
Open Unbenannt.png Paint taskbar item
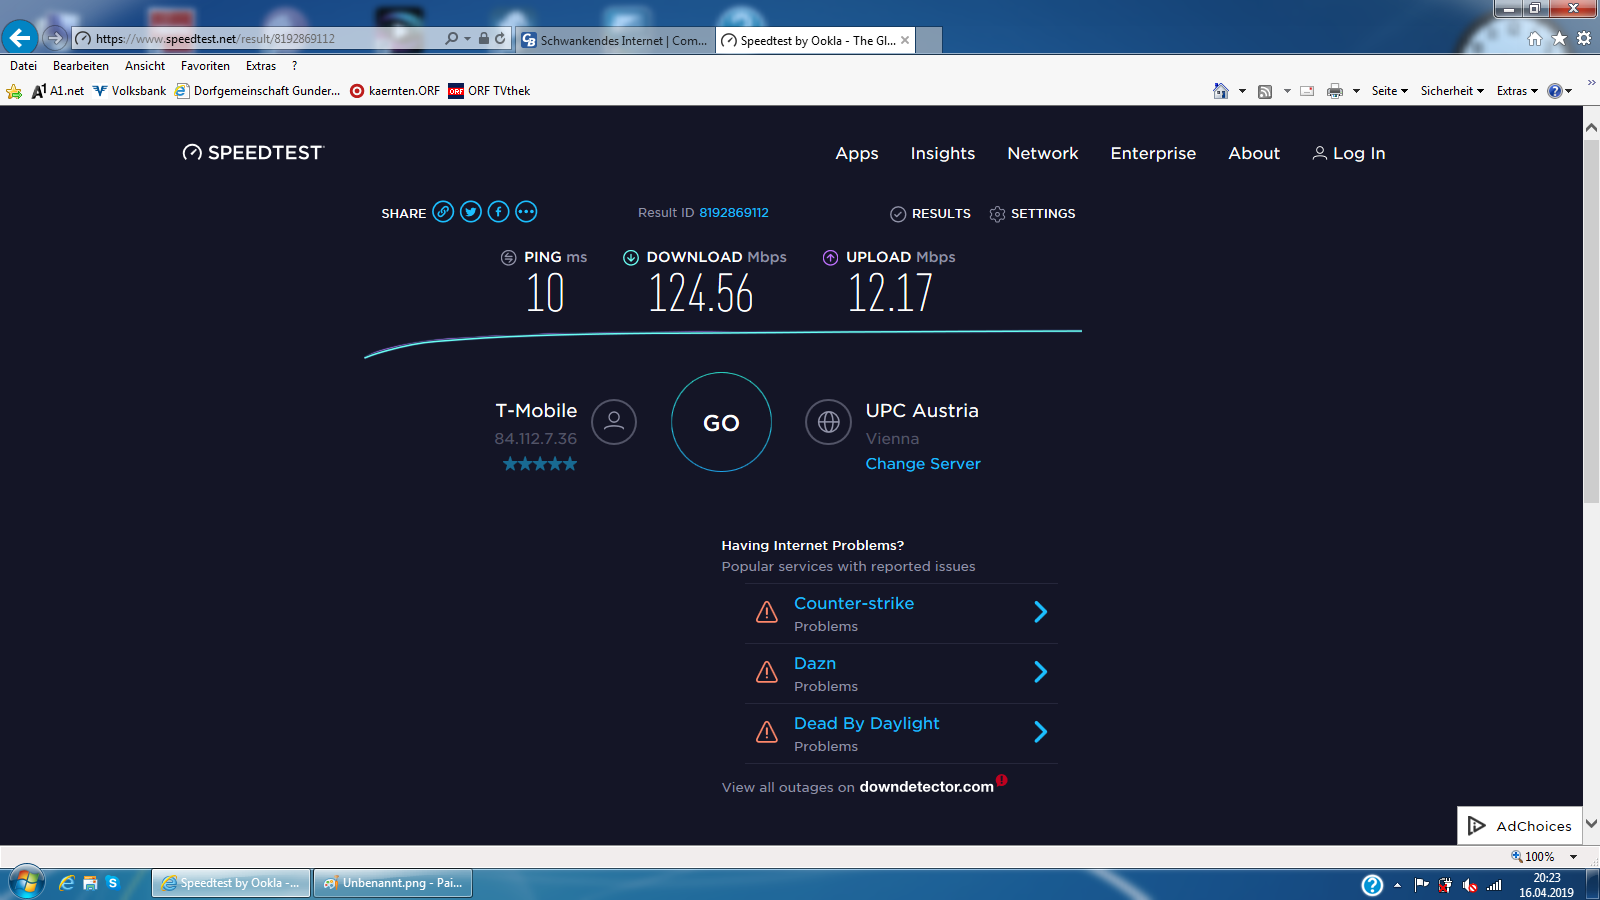tap(392, 883)
